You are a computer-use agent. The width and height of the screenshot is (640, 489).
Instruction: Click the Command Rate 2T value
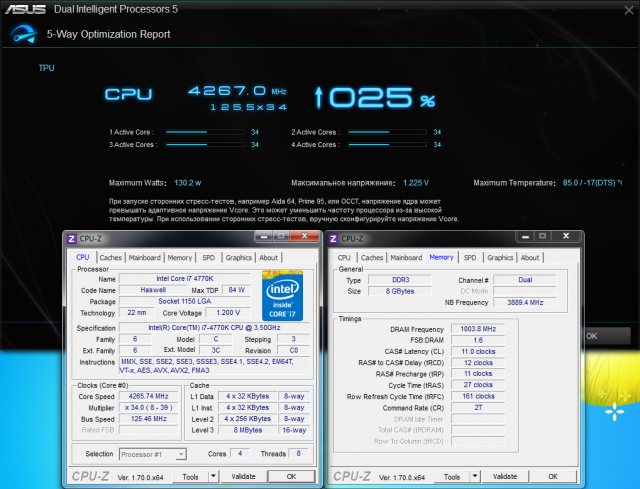pyautogui.click(x=478, y=408)
